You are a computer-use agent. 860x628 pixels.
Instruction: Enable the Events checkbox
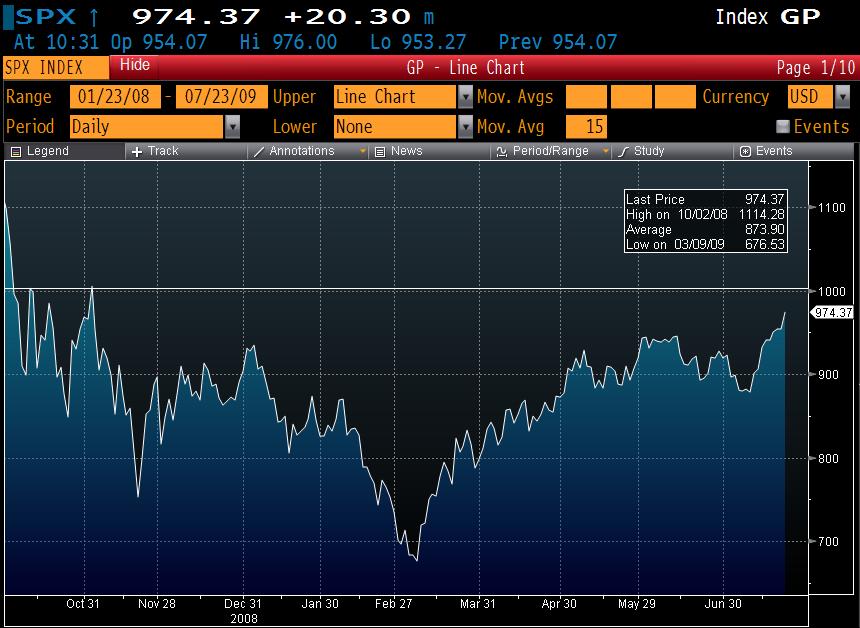(783, 127)
